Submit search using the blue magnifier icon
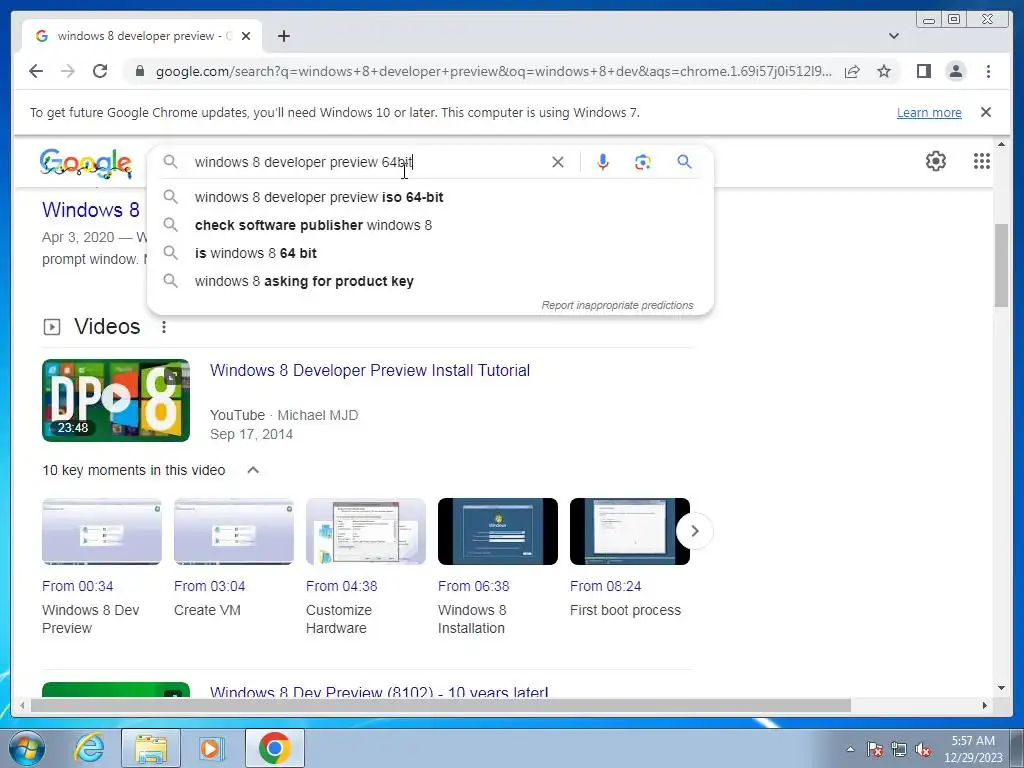 (684, 161)
